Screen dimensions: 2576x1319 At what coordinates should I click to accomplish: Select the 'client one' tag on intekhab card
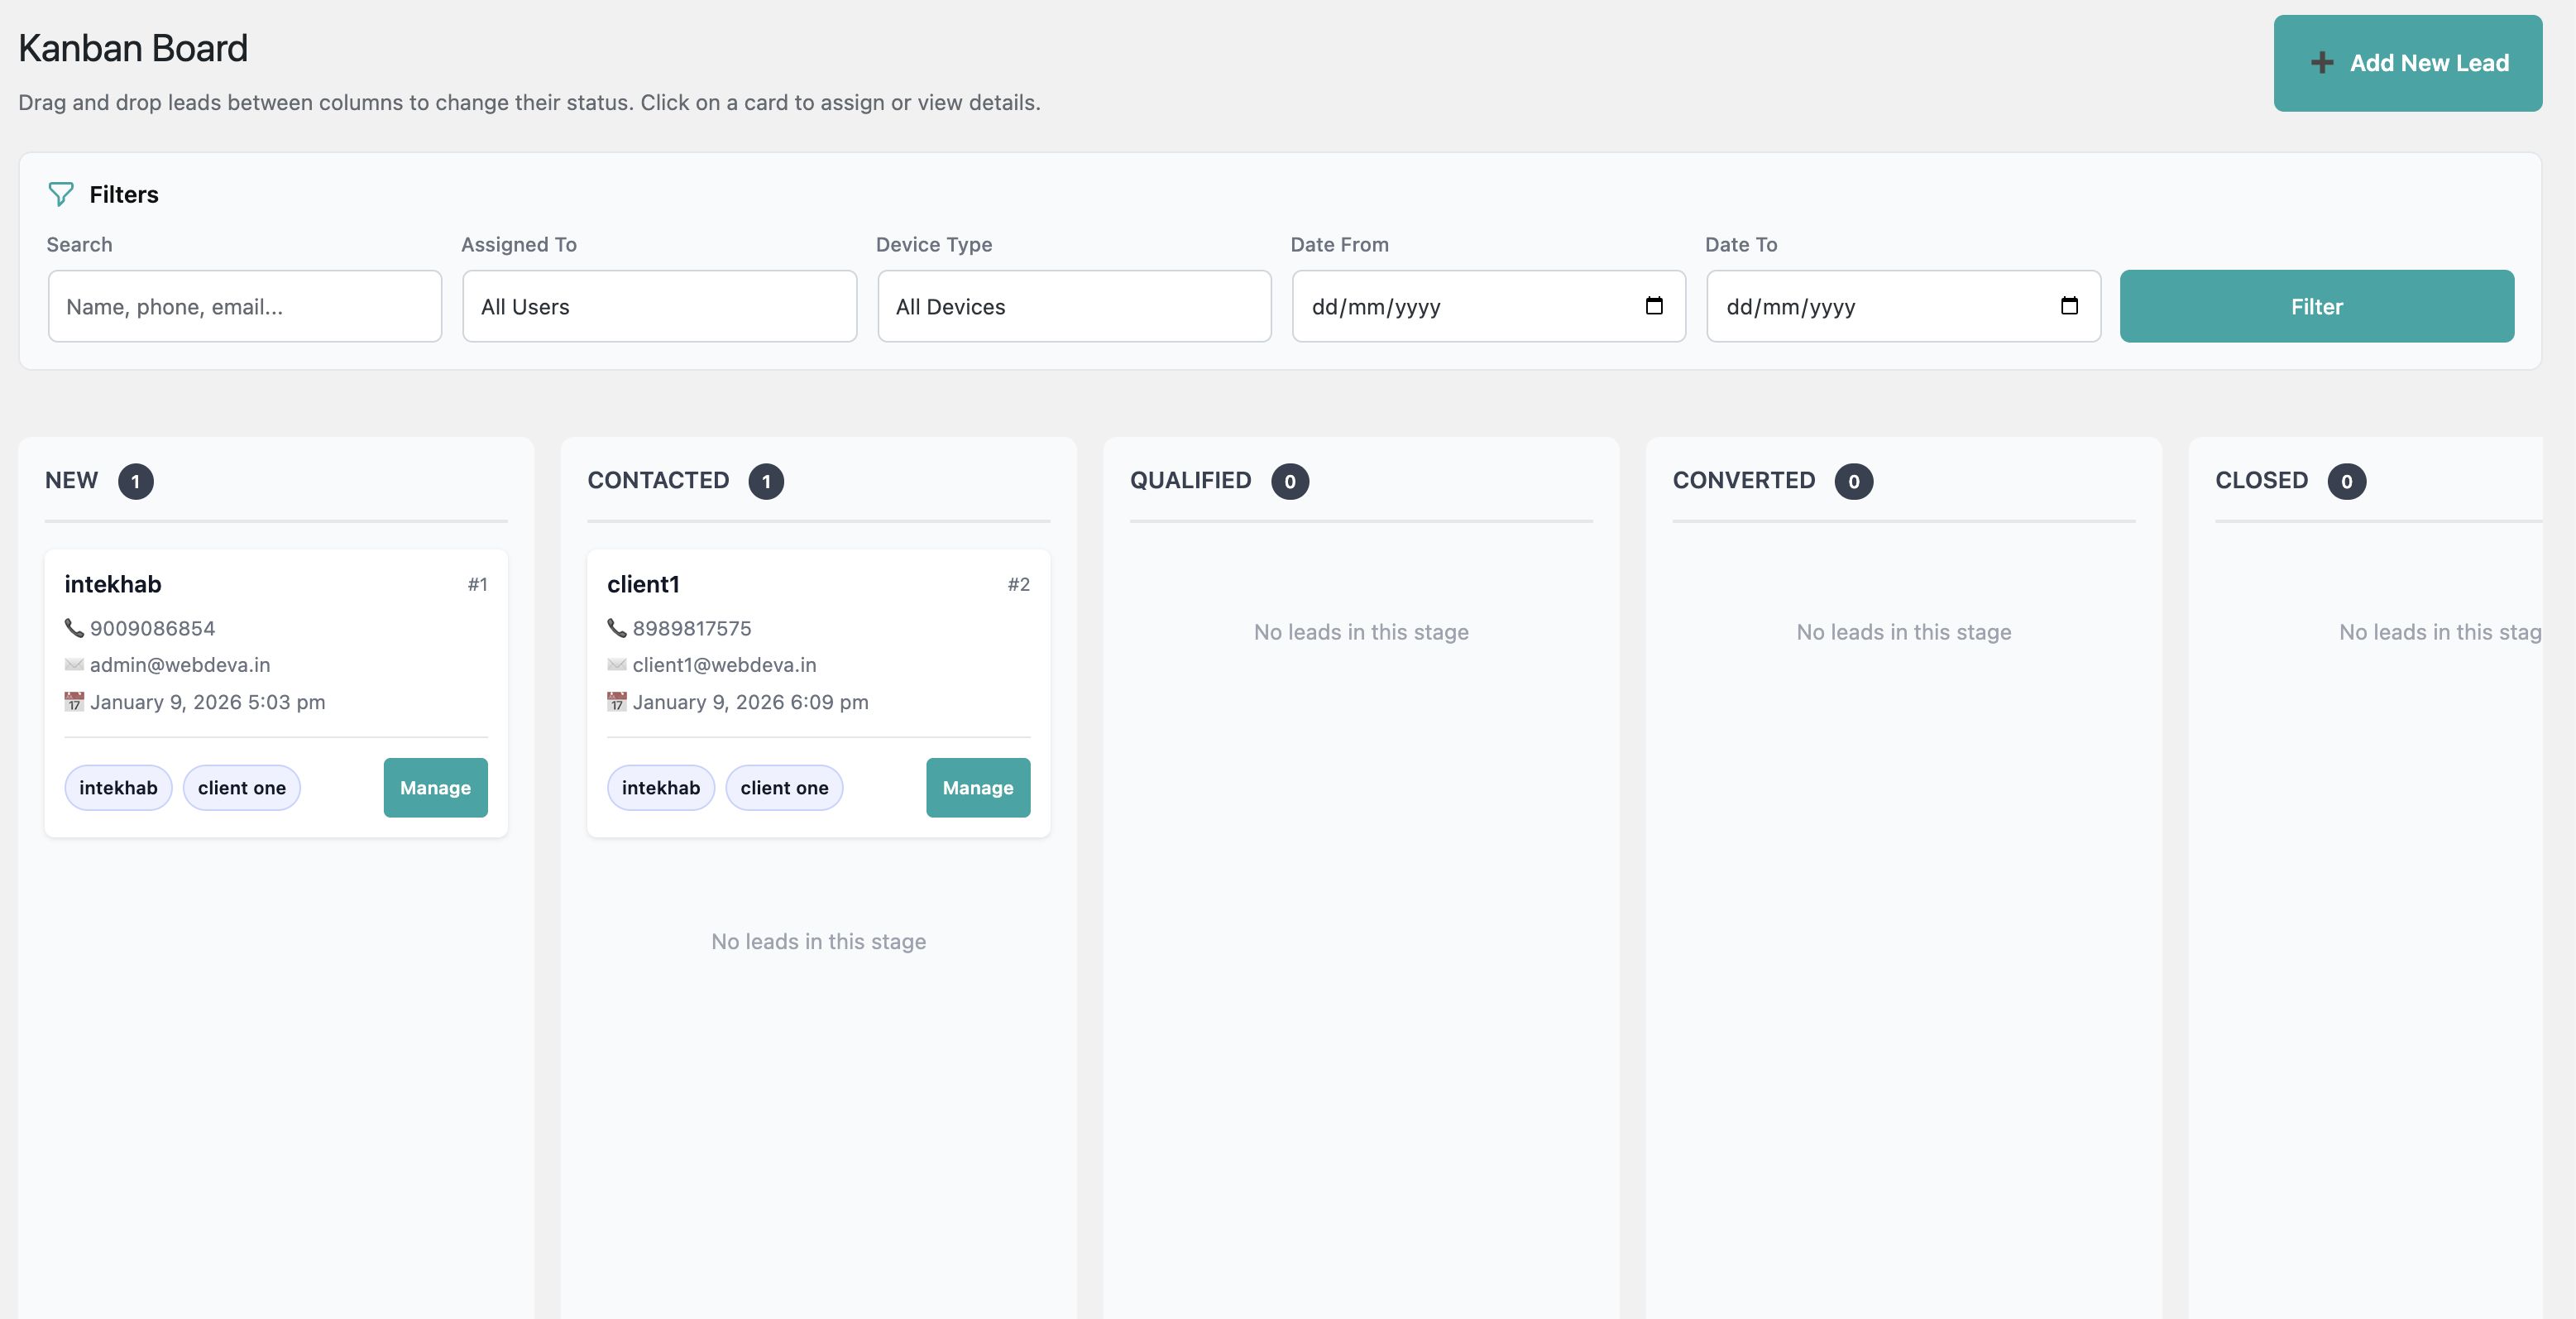242,788
